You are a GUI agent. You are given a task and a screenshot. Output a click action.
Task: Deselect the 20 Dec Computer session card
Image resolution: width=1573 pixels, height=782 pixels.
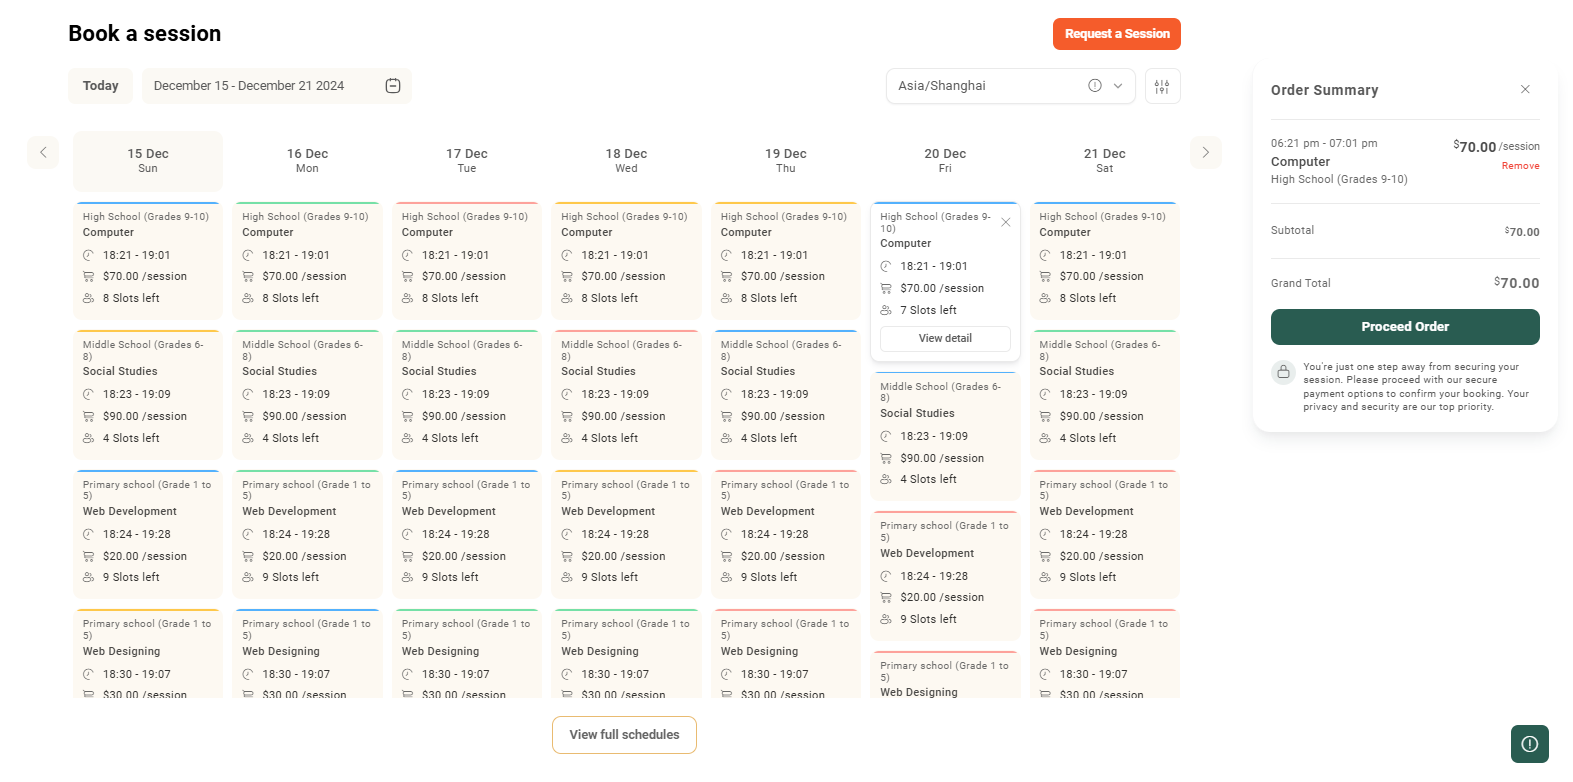pos(1006,222)
